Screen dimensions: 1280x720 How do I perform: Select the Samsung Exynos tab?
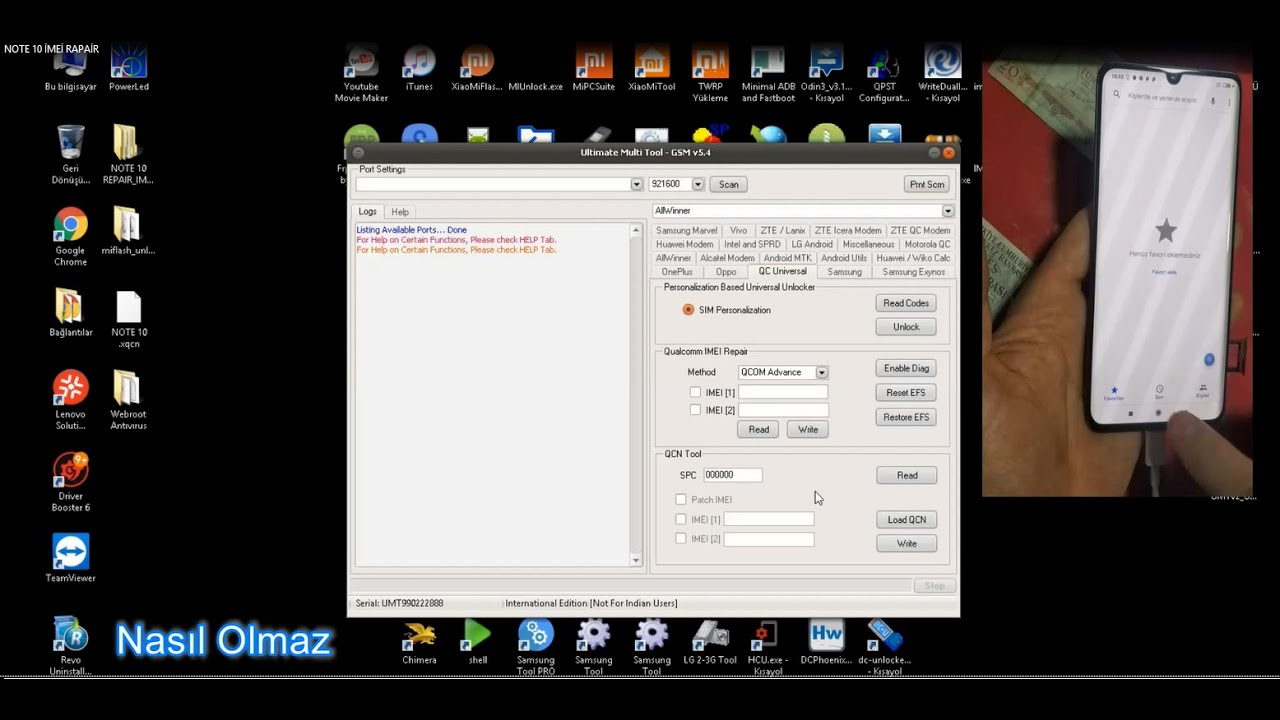914,272
